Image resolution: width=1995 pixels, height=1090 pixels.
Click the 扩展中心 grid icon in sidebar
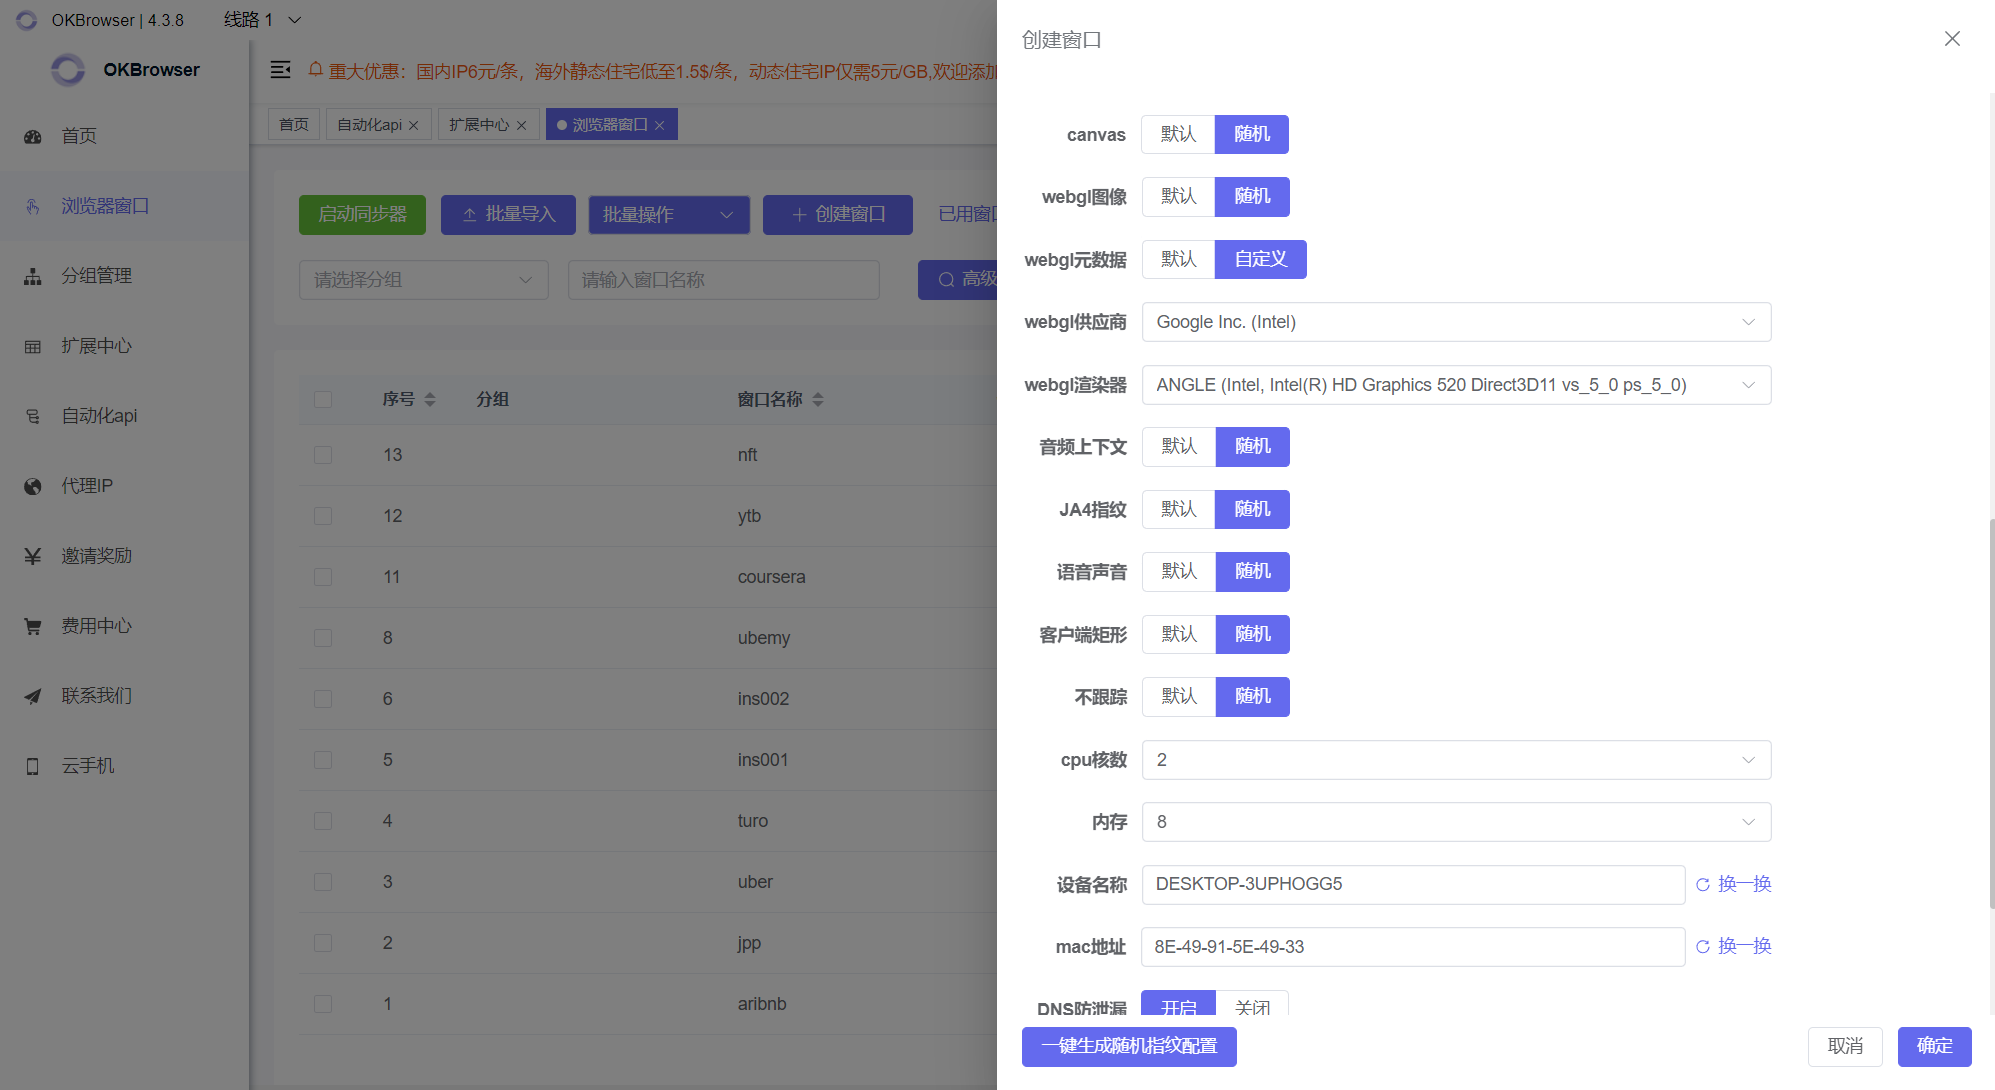point(33,347)
